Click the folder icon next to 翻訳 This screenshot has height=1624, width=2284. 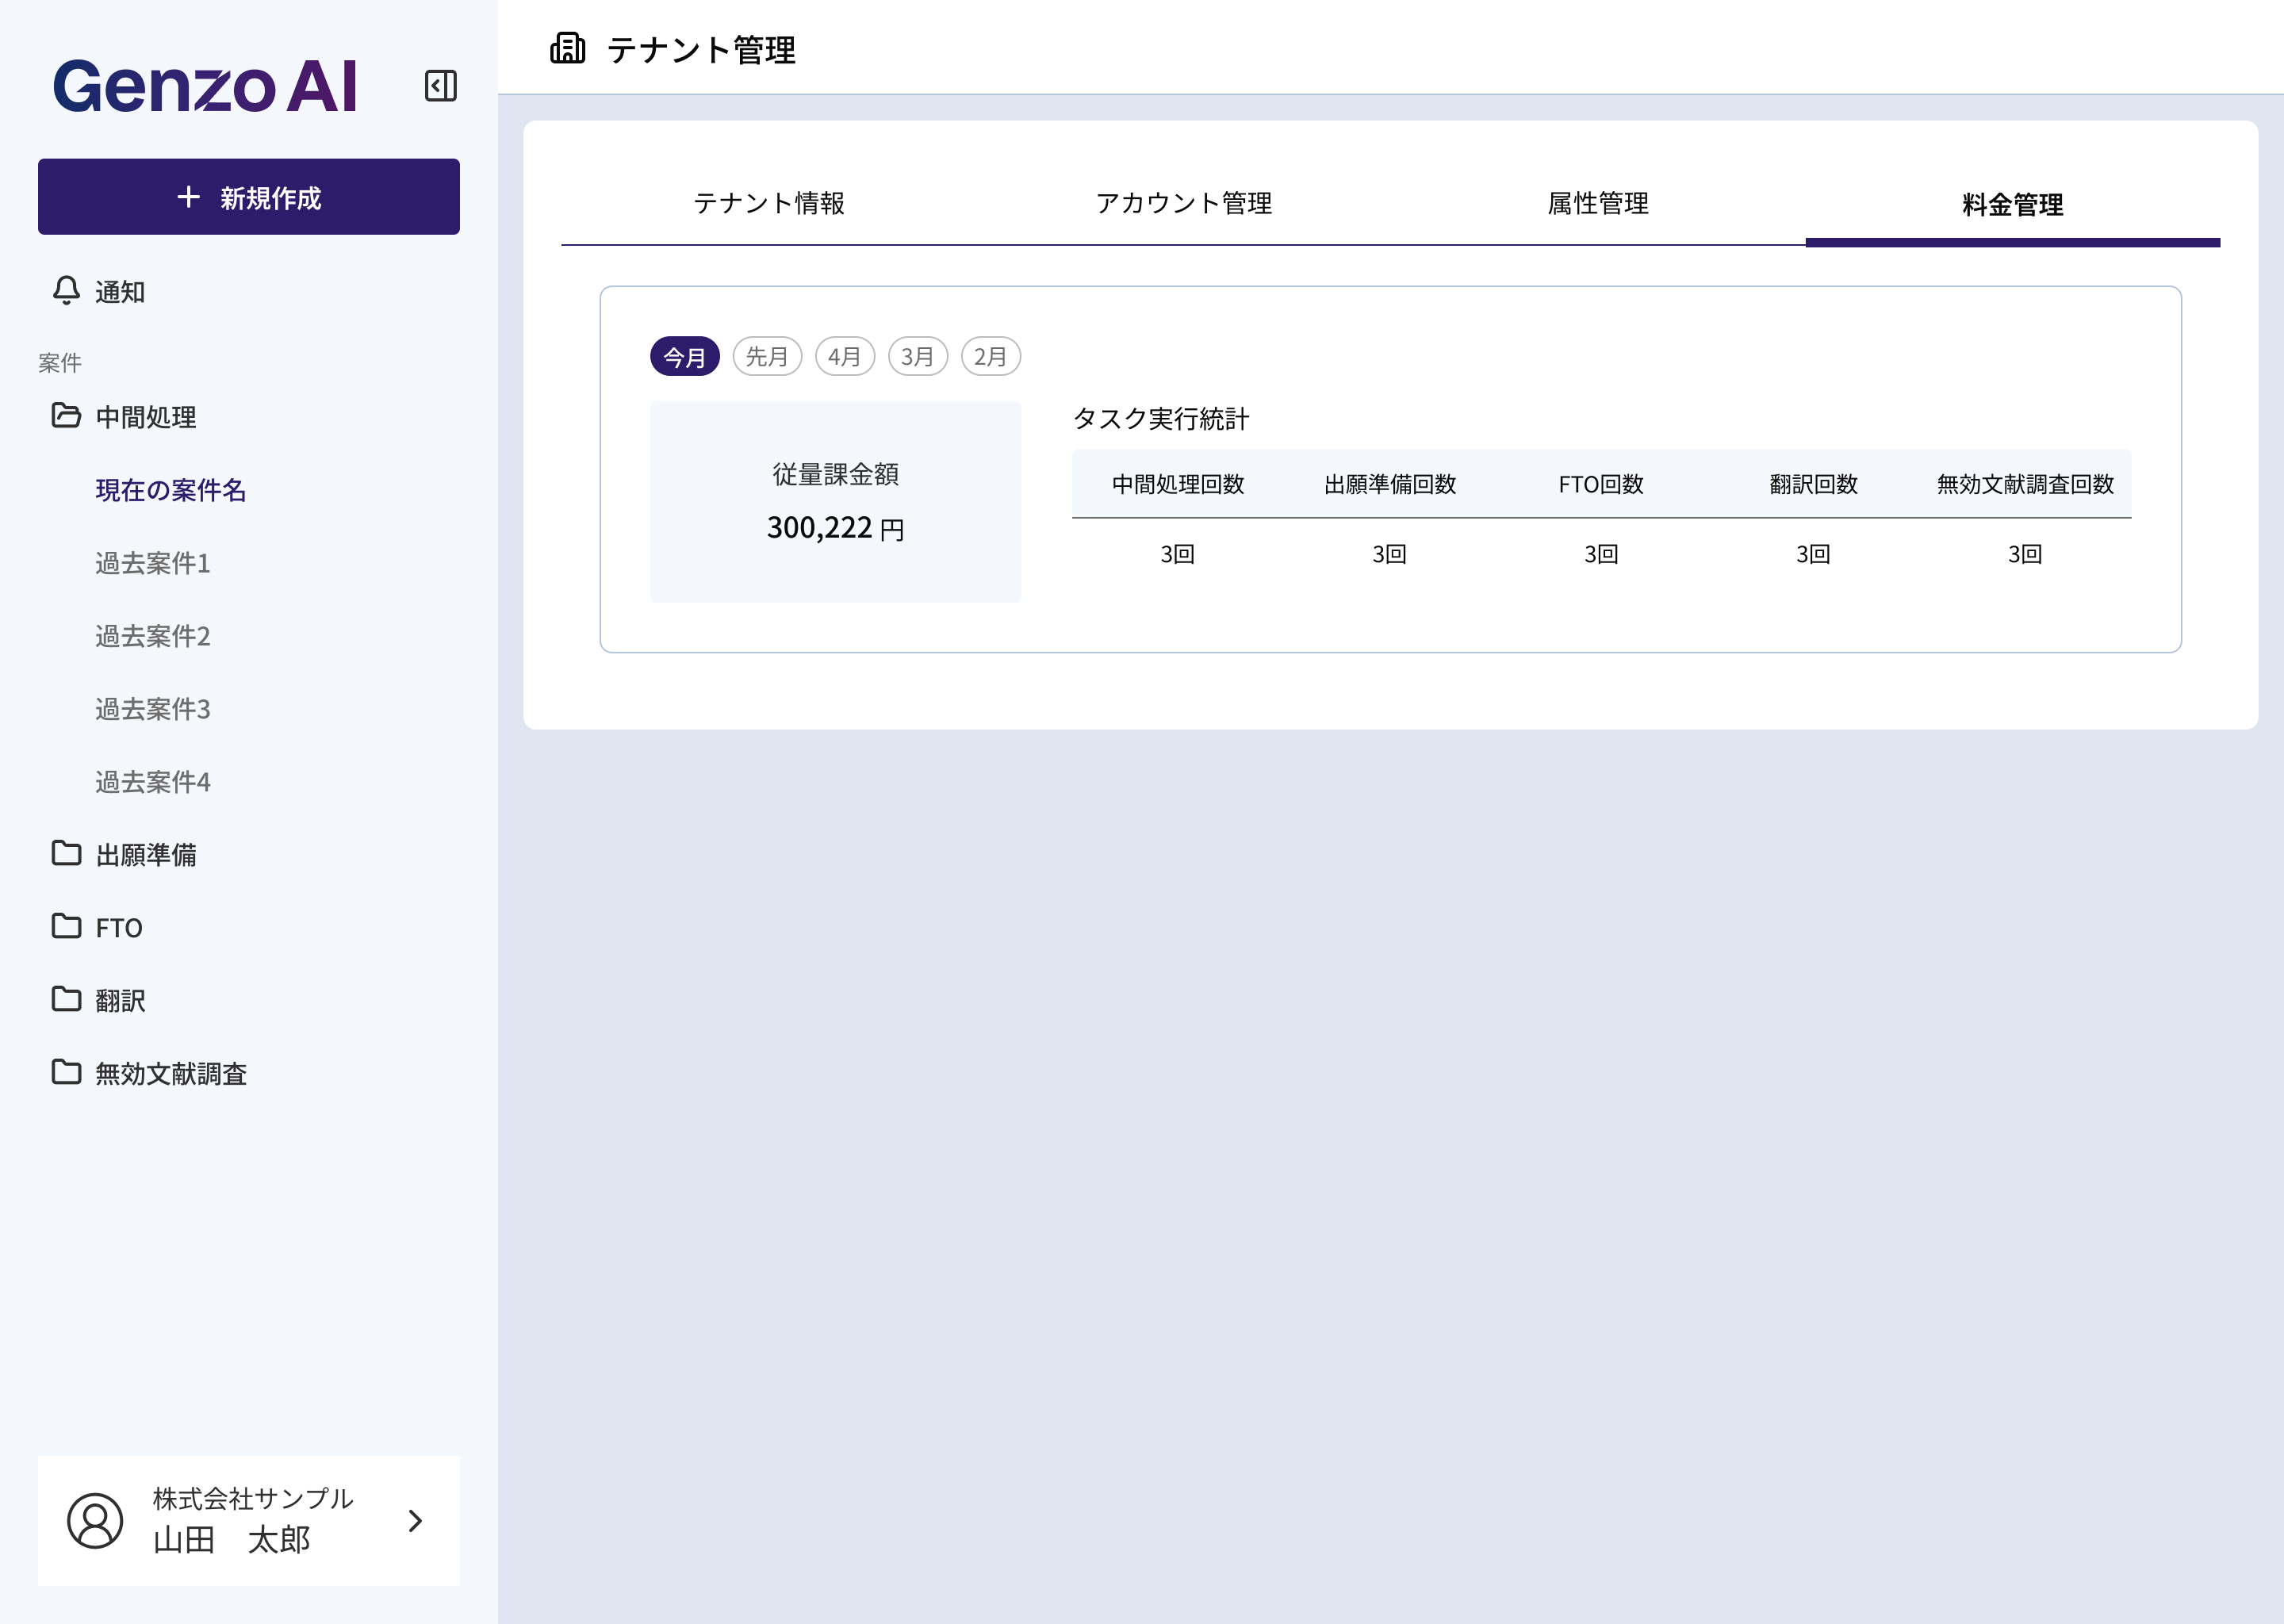tap(66, 999)
